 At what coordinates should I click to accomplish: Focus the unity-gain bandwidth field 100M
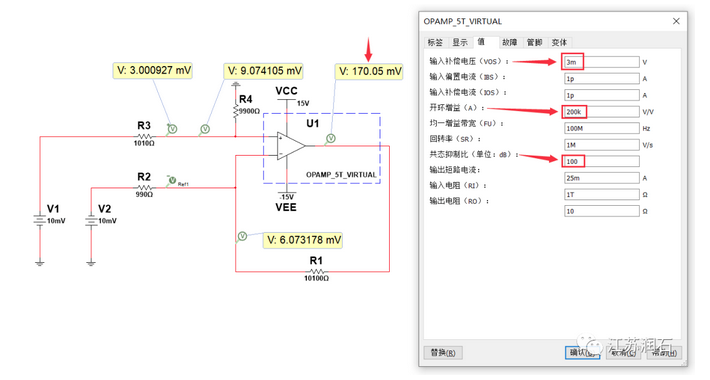click(601, 128)
